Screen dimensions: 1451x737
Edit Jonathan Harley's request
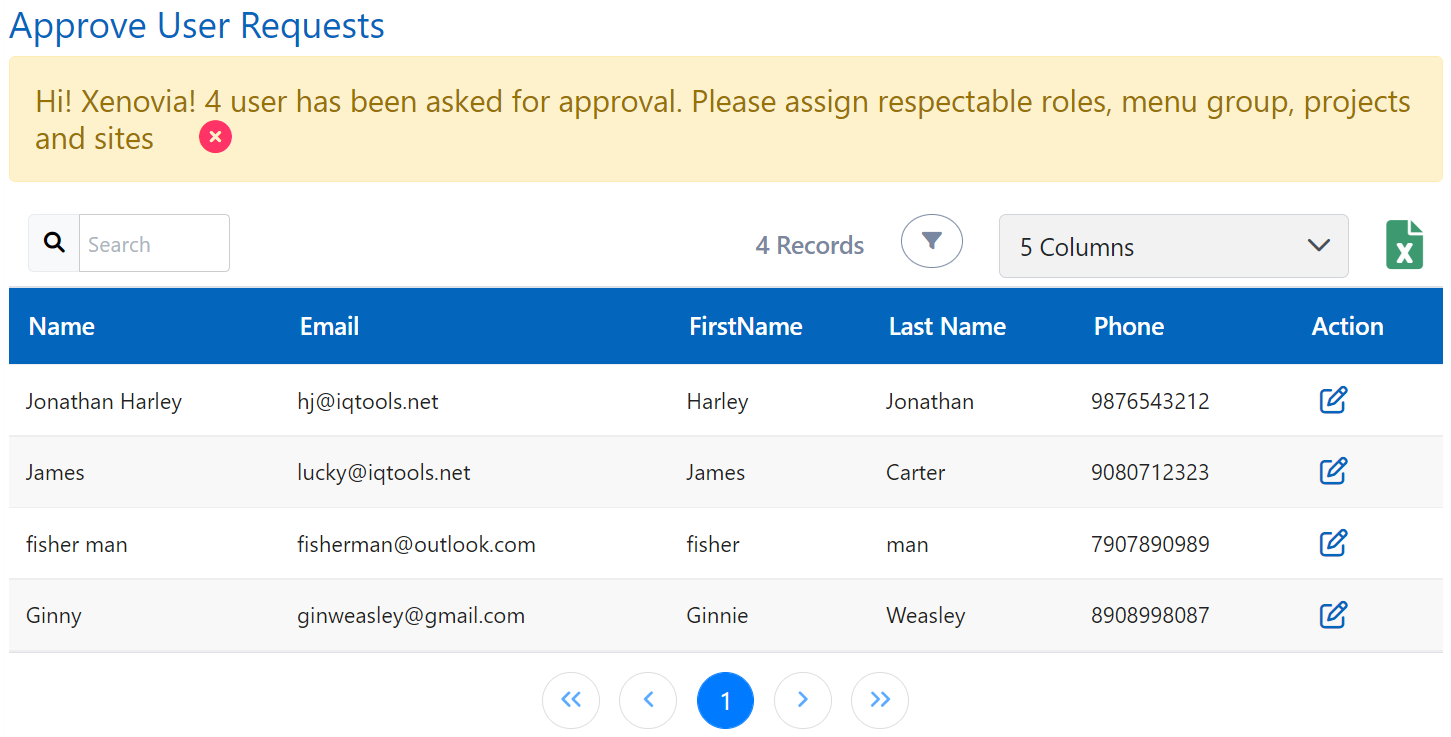click(1333, 400)
